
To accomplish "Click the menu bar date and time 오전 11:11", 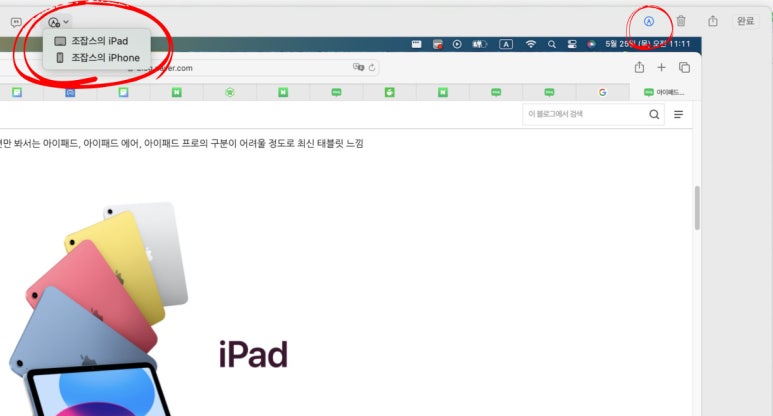I will click(x=647, y=44).
